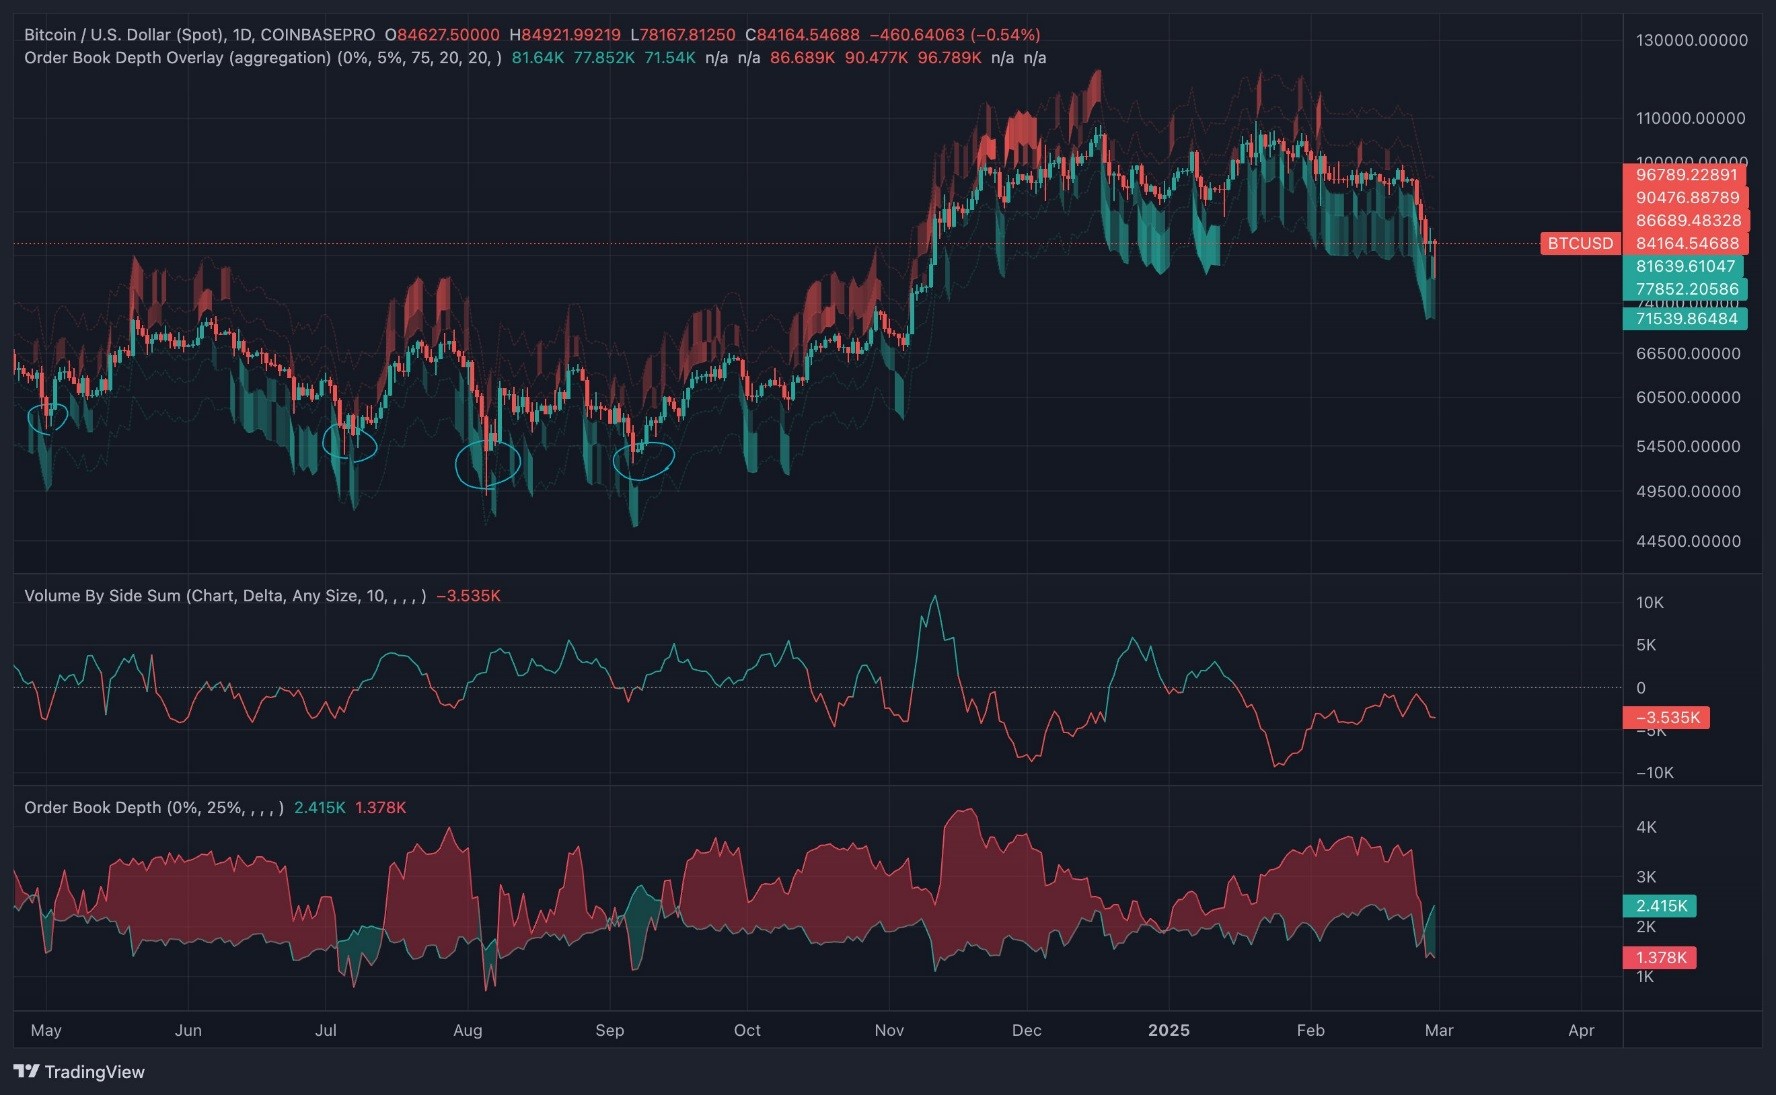Screen dimensions: 1776x1095
Task: Click the 10K volume axis label
Action: 1650,602
